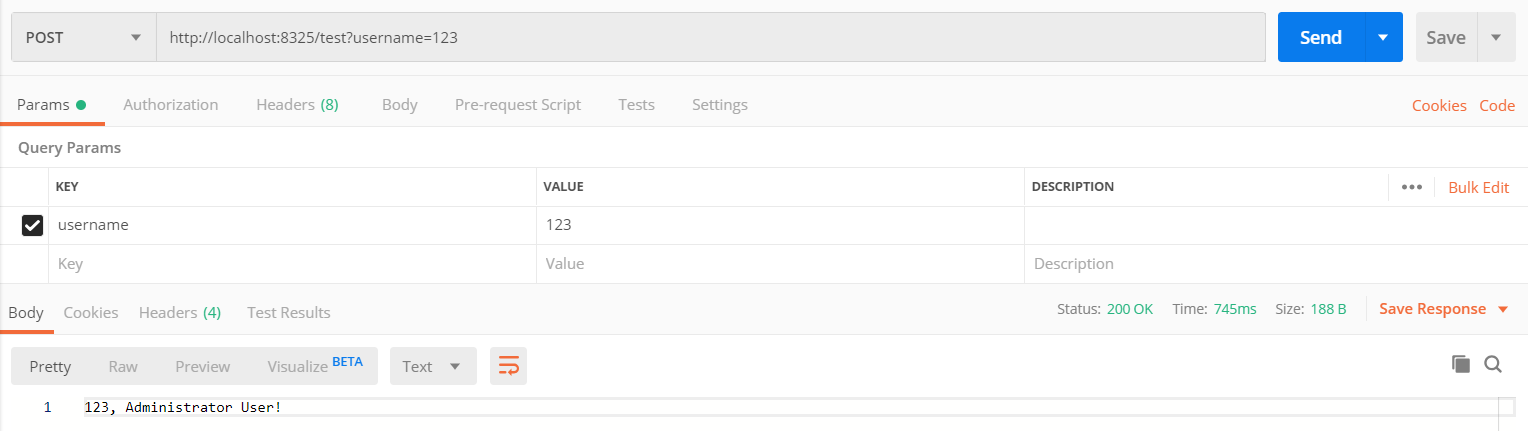Open the Save Response dropdown
The image size is (1532, 431).
[x=1443, y=309]
